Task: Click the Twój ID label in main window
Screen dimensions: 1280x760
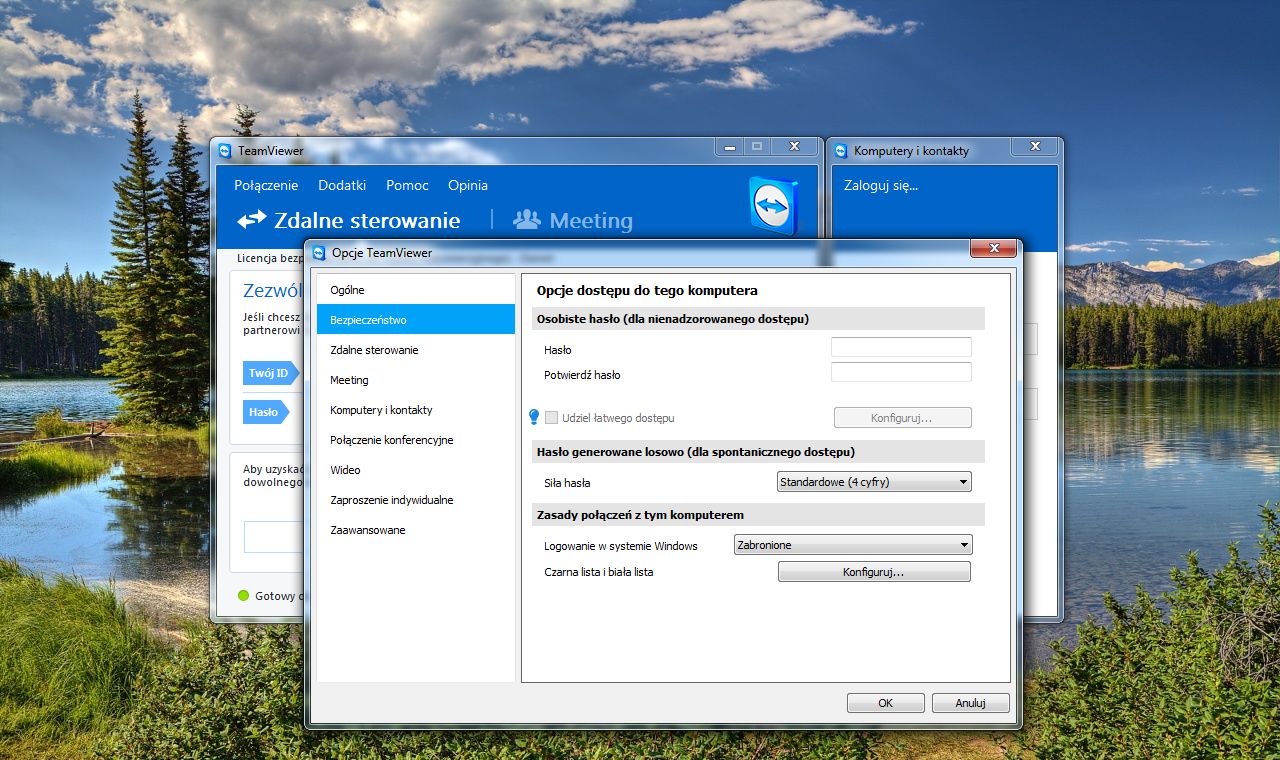Action: coord(269,373)
